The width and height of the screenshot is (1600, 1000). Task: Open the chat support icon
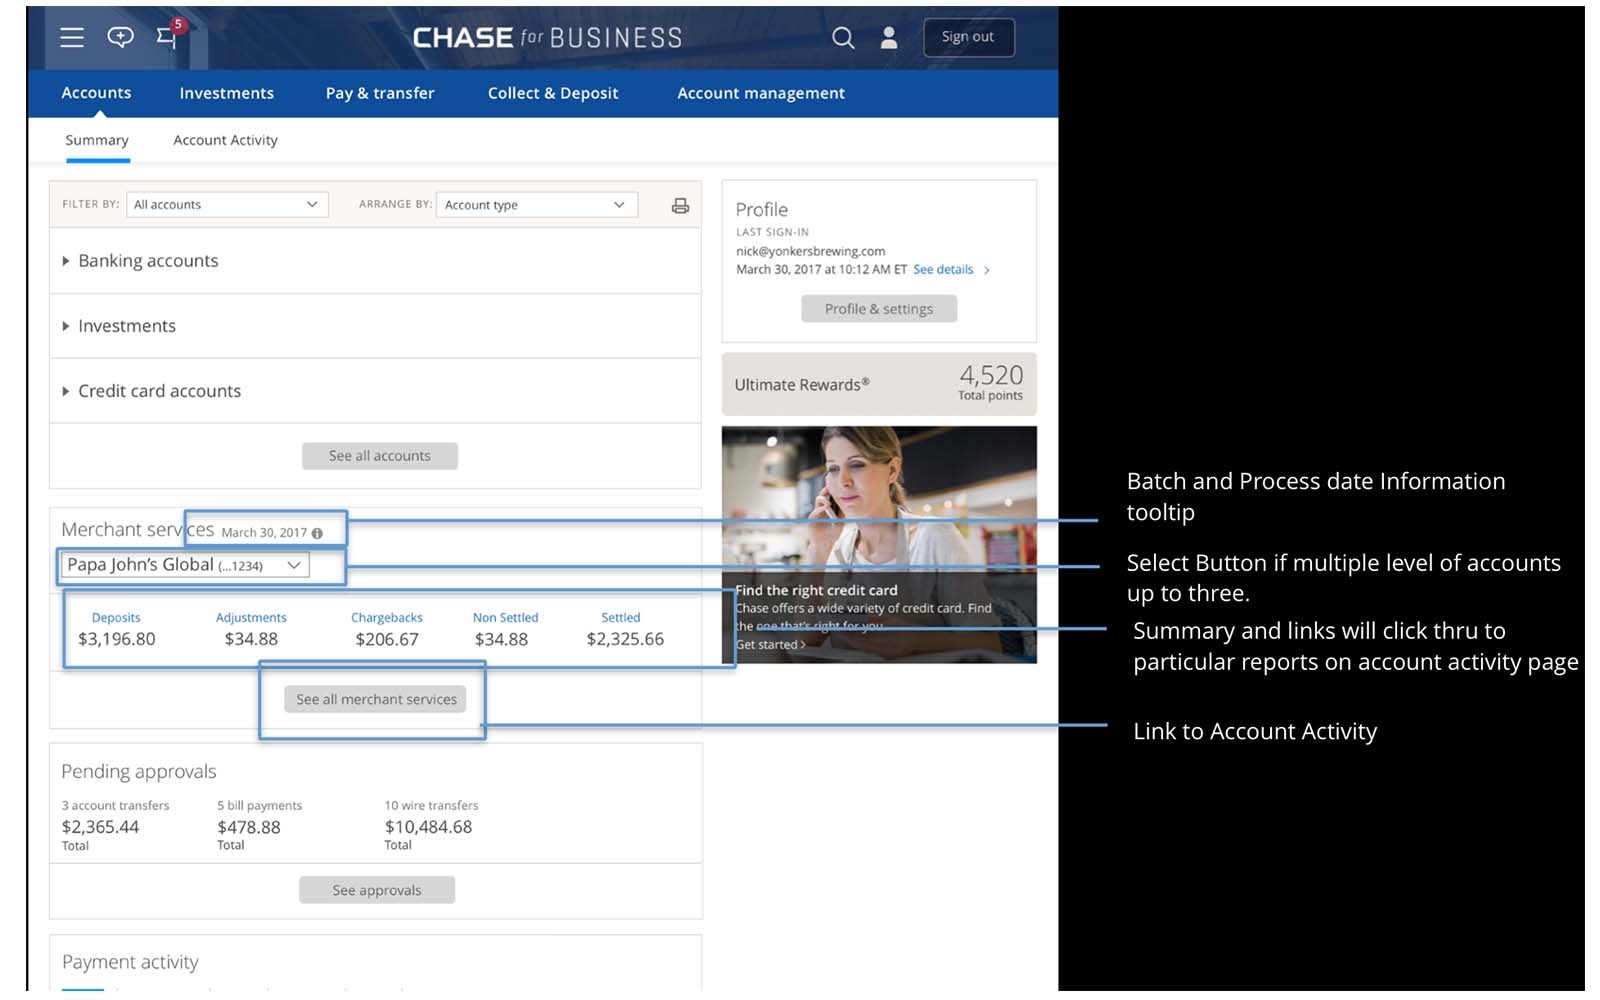click(x=120, y=38)
